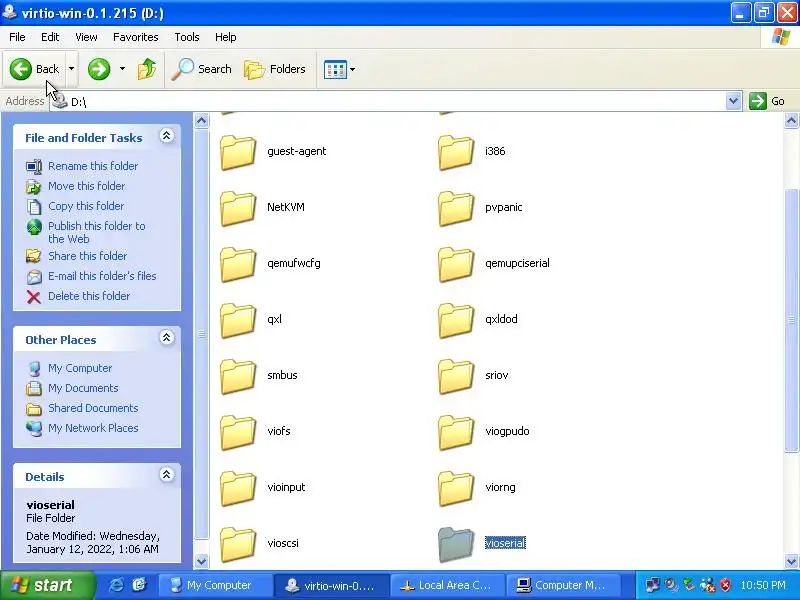
Task: Switch to My Computer taskbar window
Action: click(x=215, y=585)
